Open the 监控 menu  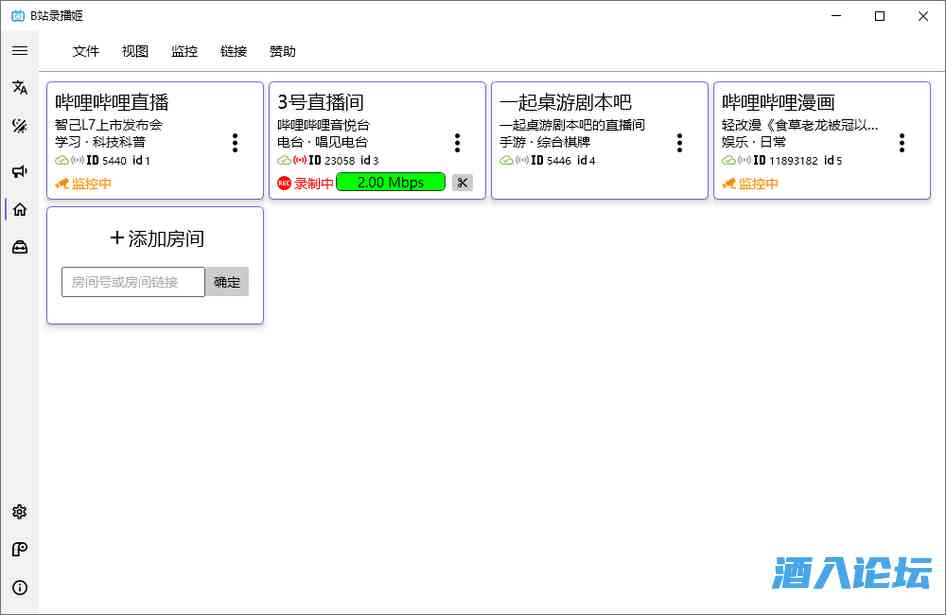pos(184,51)
